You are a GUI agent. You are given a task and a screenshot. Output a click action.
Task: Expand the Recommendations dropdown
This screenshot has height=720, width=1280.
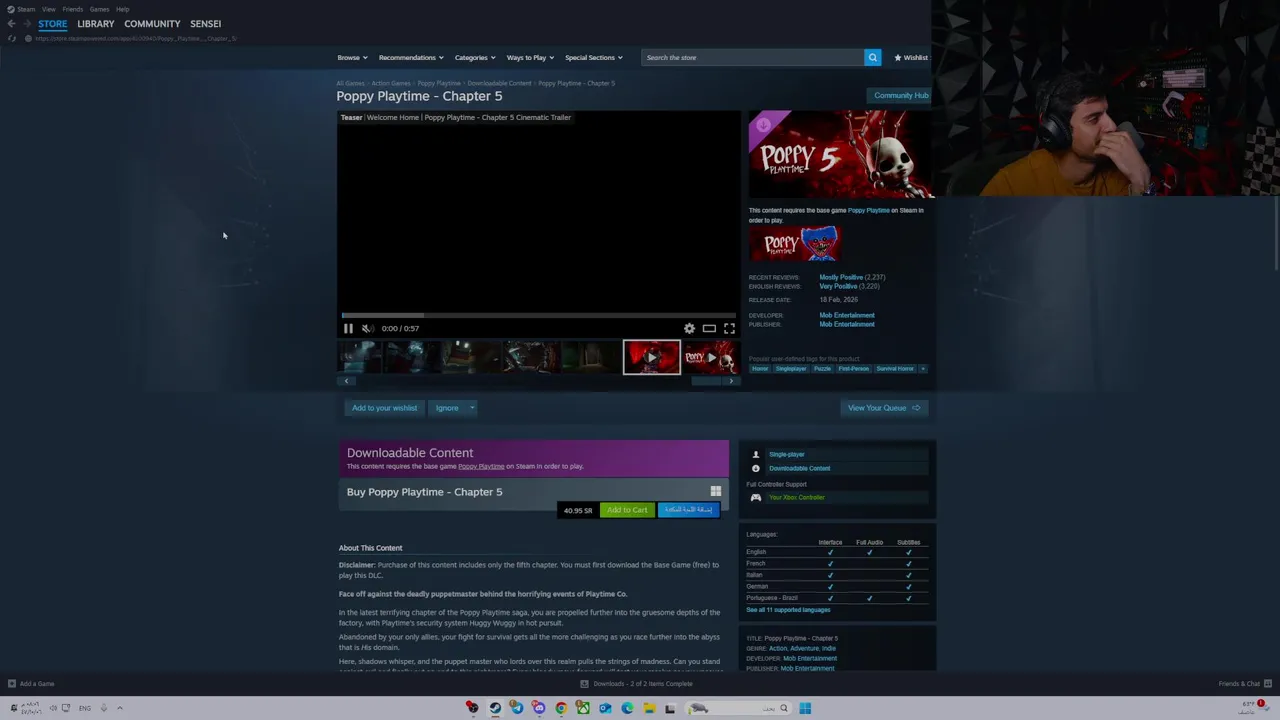coord(410,57)
